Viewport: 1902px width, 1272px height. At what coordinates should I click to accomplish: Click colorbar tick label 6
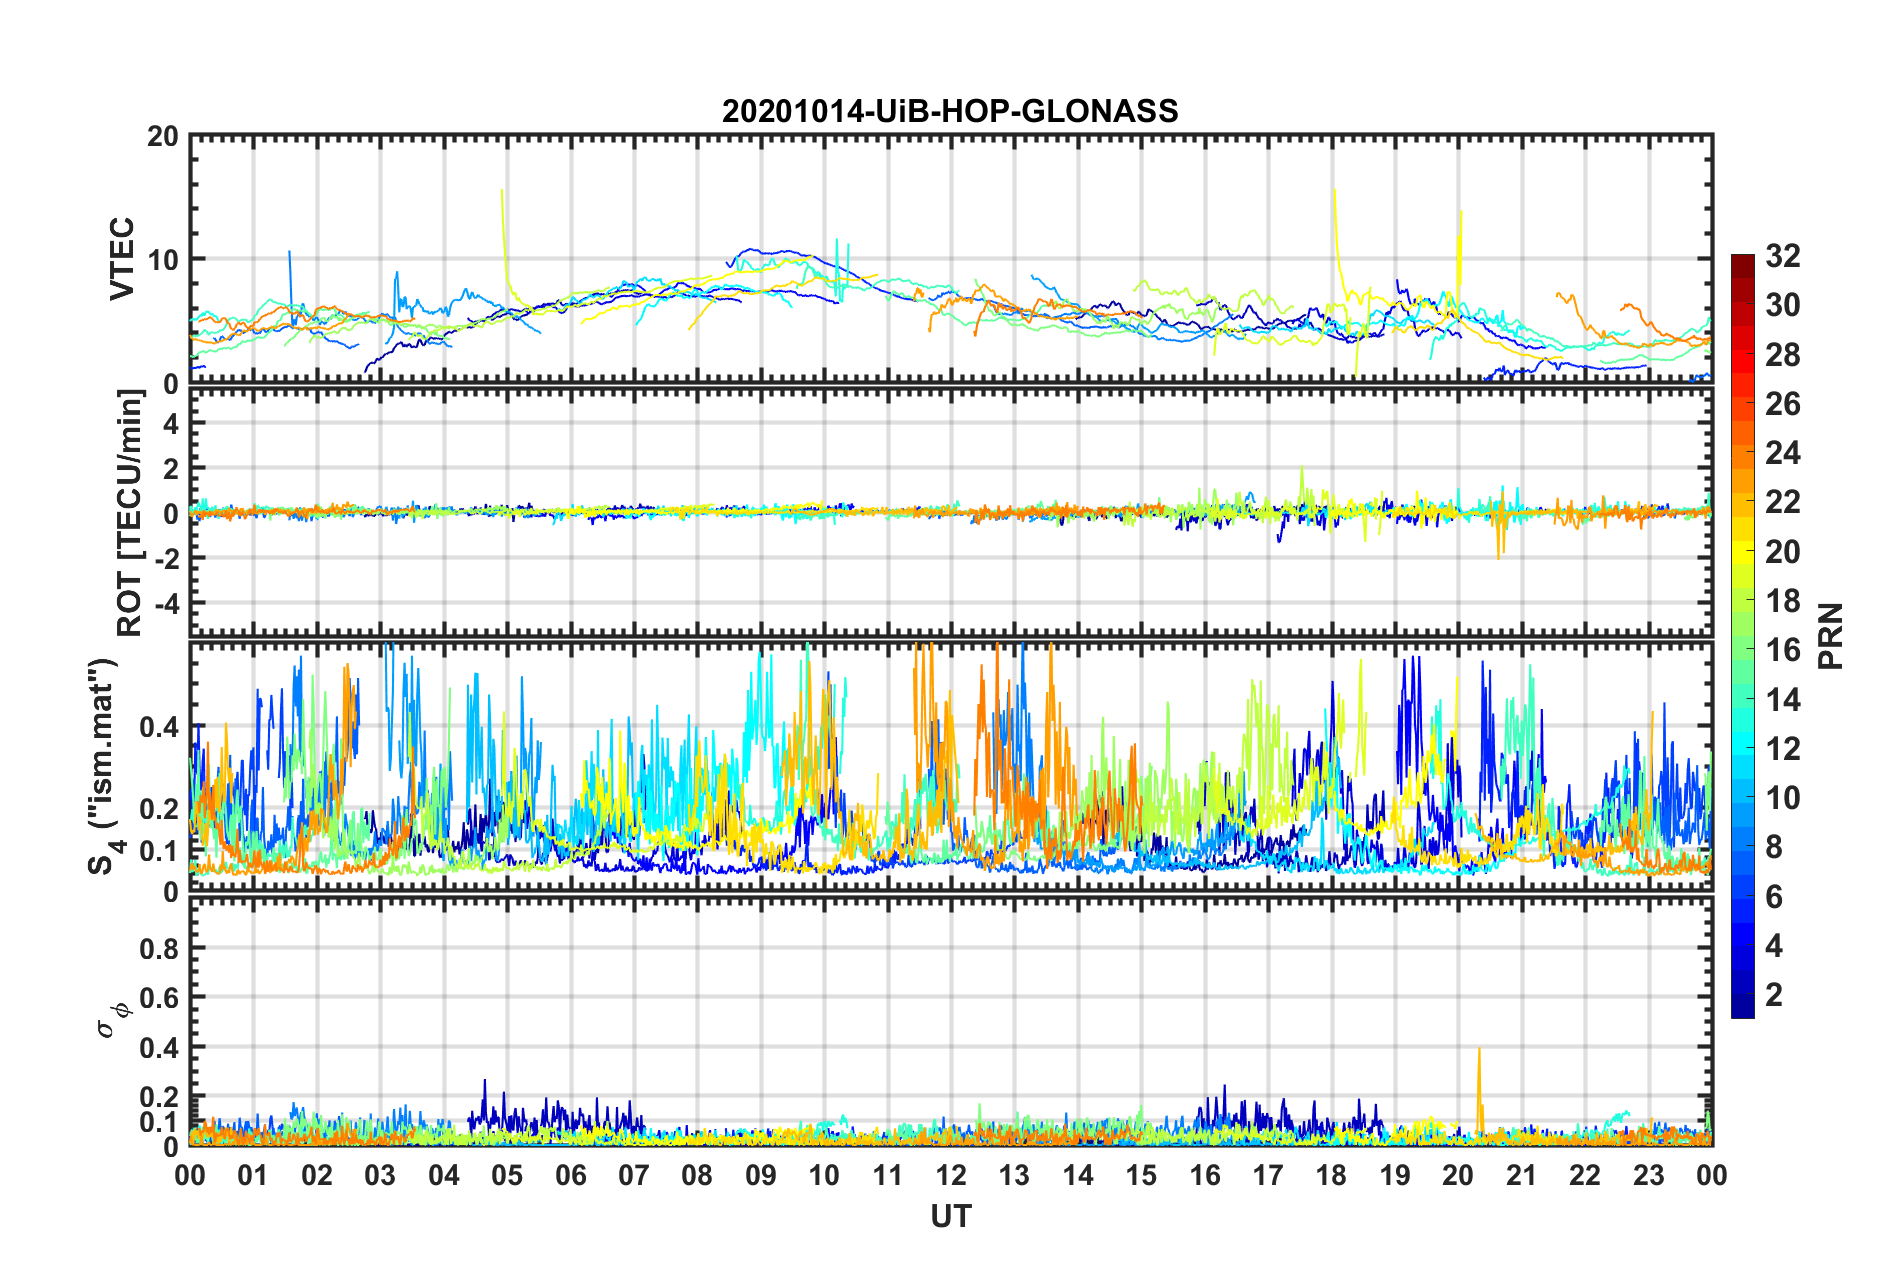(1774, 897)
